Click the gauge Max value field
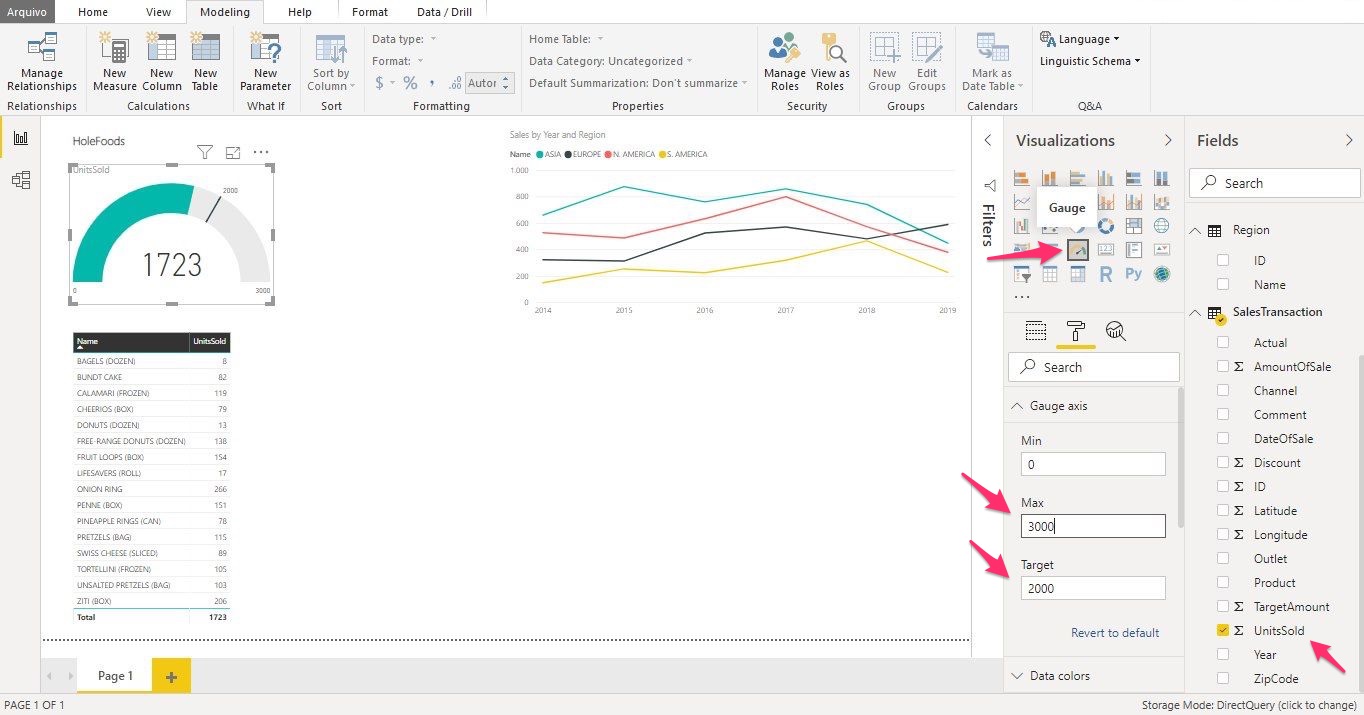Viewport: 1364px width, 715px height. [x=1092, y=526]
